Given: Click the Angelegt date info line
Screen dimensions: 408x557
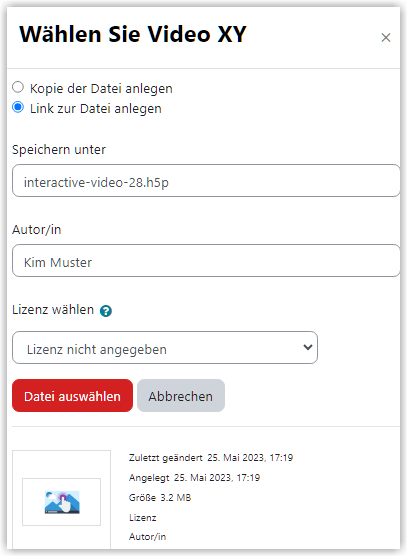Looking at the screenshot, I should pyautogui.click(x=194, y=477).
